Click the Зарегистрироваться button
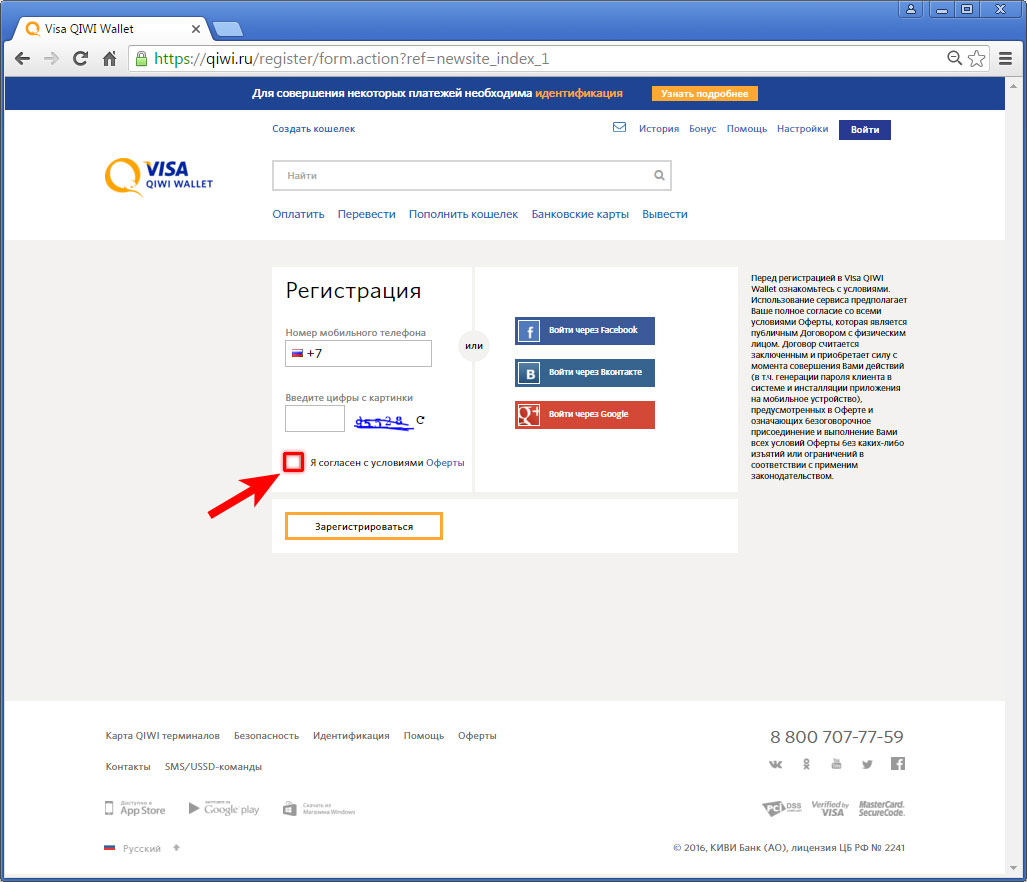 (x=364, y=526)
